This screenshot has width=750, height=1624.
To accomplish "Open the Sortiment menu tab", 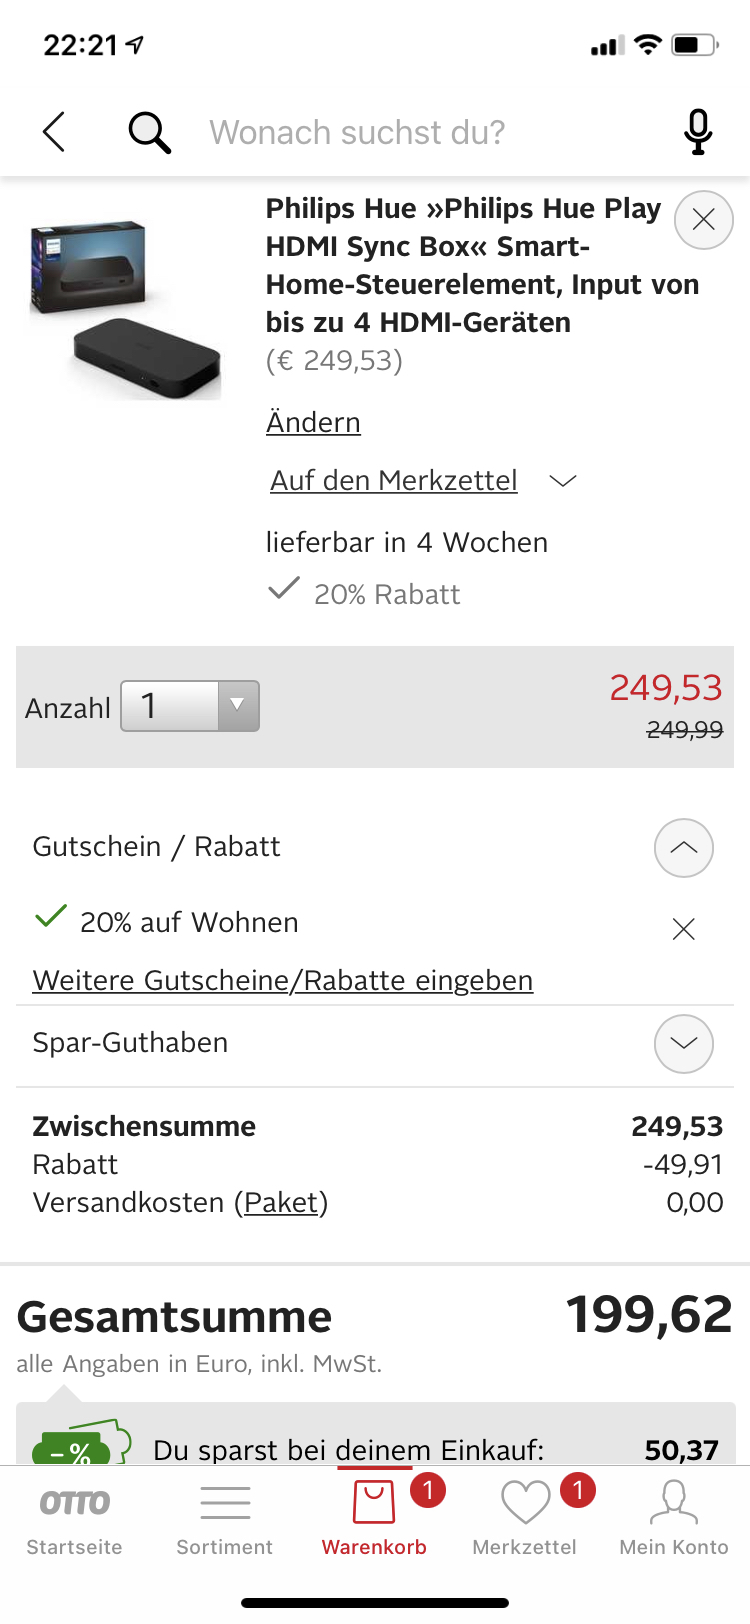I will pyautogui.click(x=225, y=1518).
